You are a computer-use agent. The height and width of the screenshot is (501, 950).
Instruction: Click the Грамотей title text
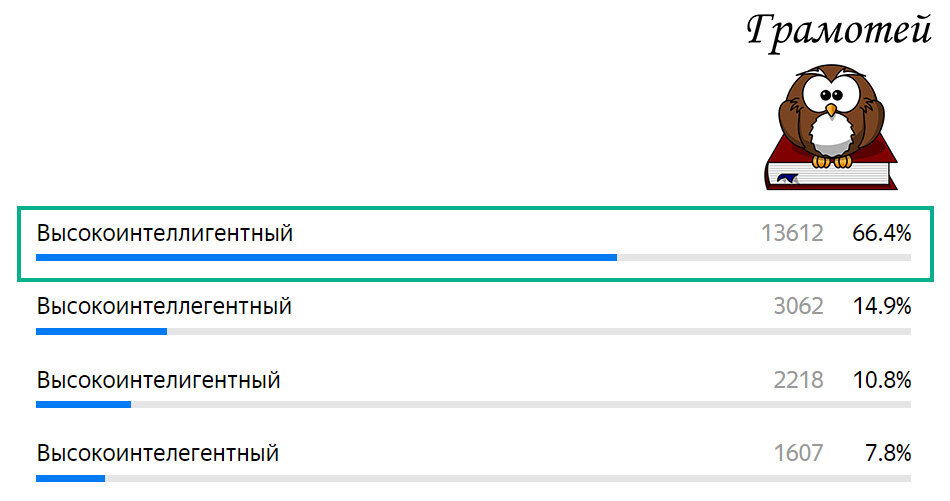(839, 32)
